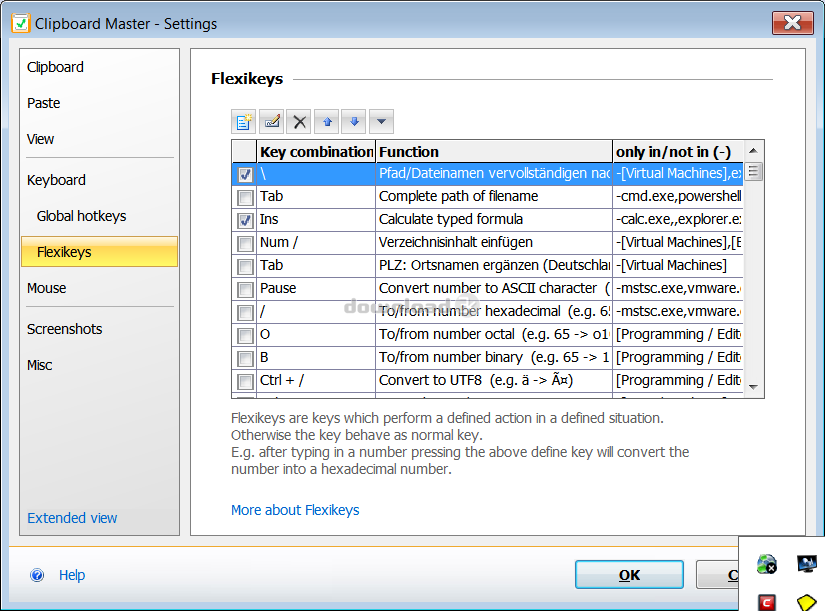
Task: Select the Calculate typed formula row
Action: click(487, 220)
